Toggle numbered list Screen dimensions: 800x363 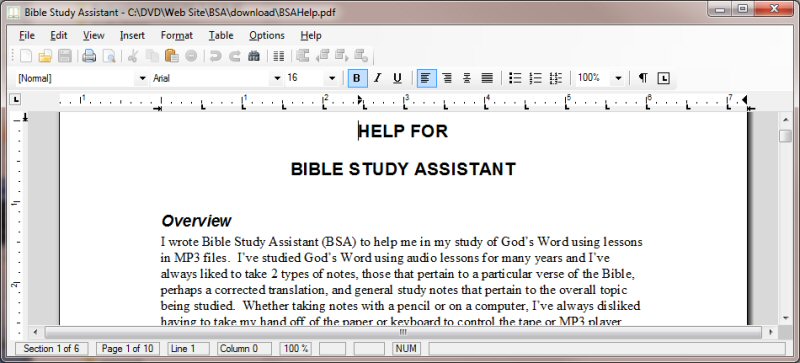pos(535,78)
